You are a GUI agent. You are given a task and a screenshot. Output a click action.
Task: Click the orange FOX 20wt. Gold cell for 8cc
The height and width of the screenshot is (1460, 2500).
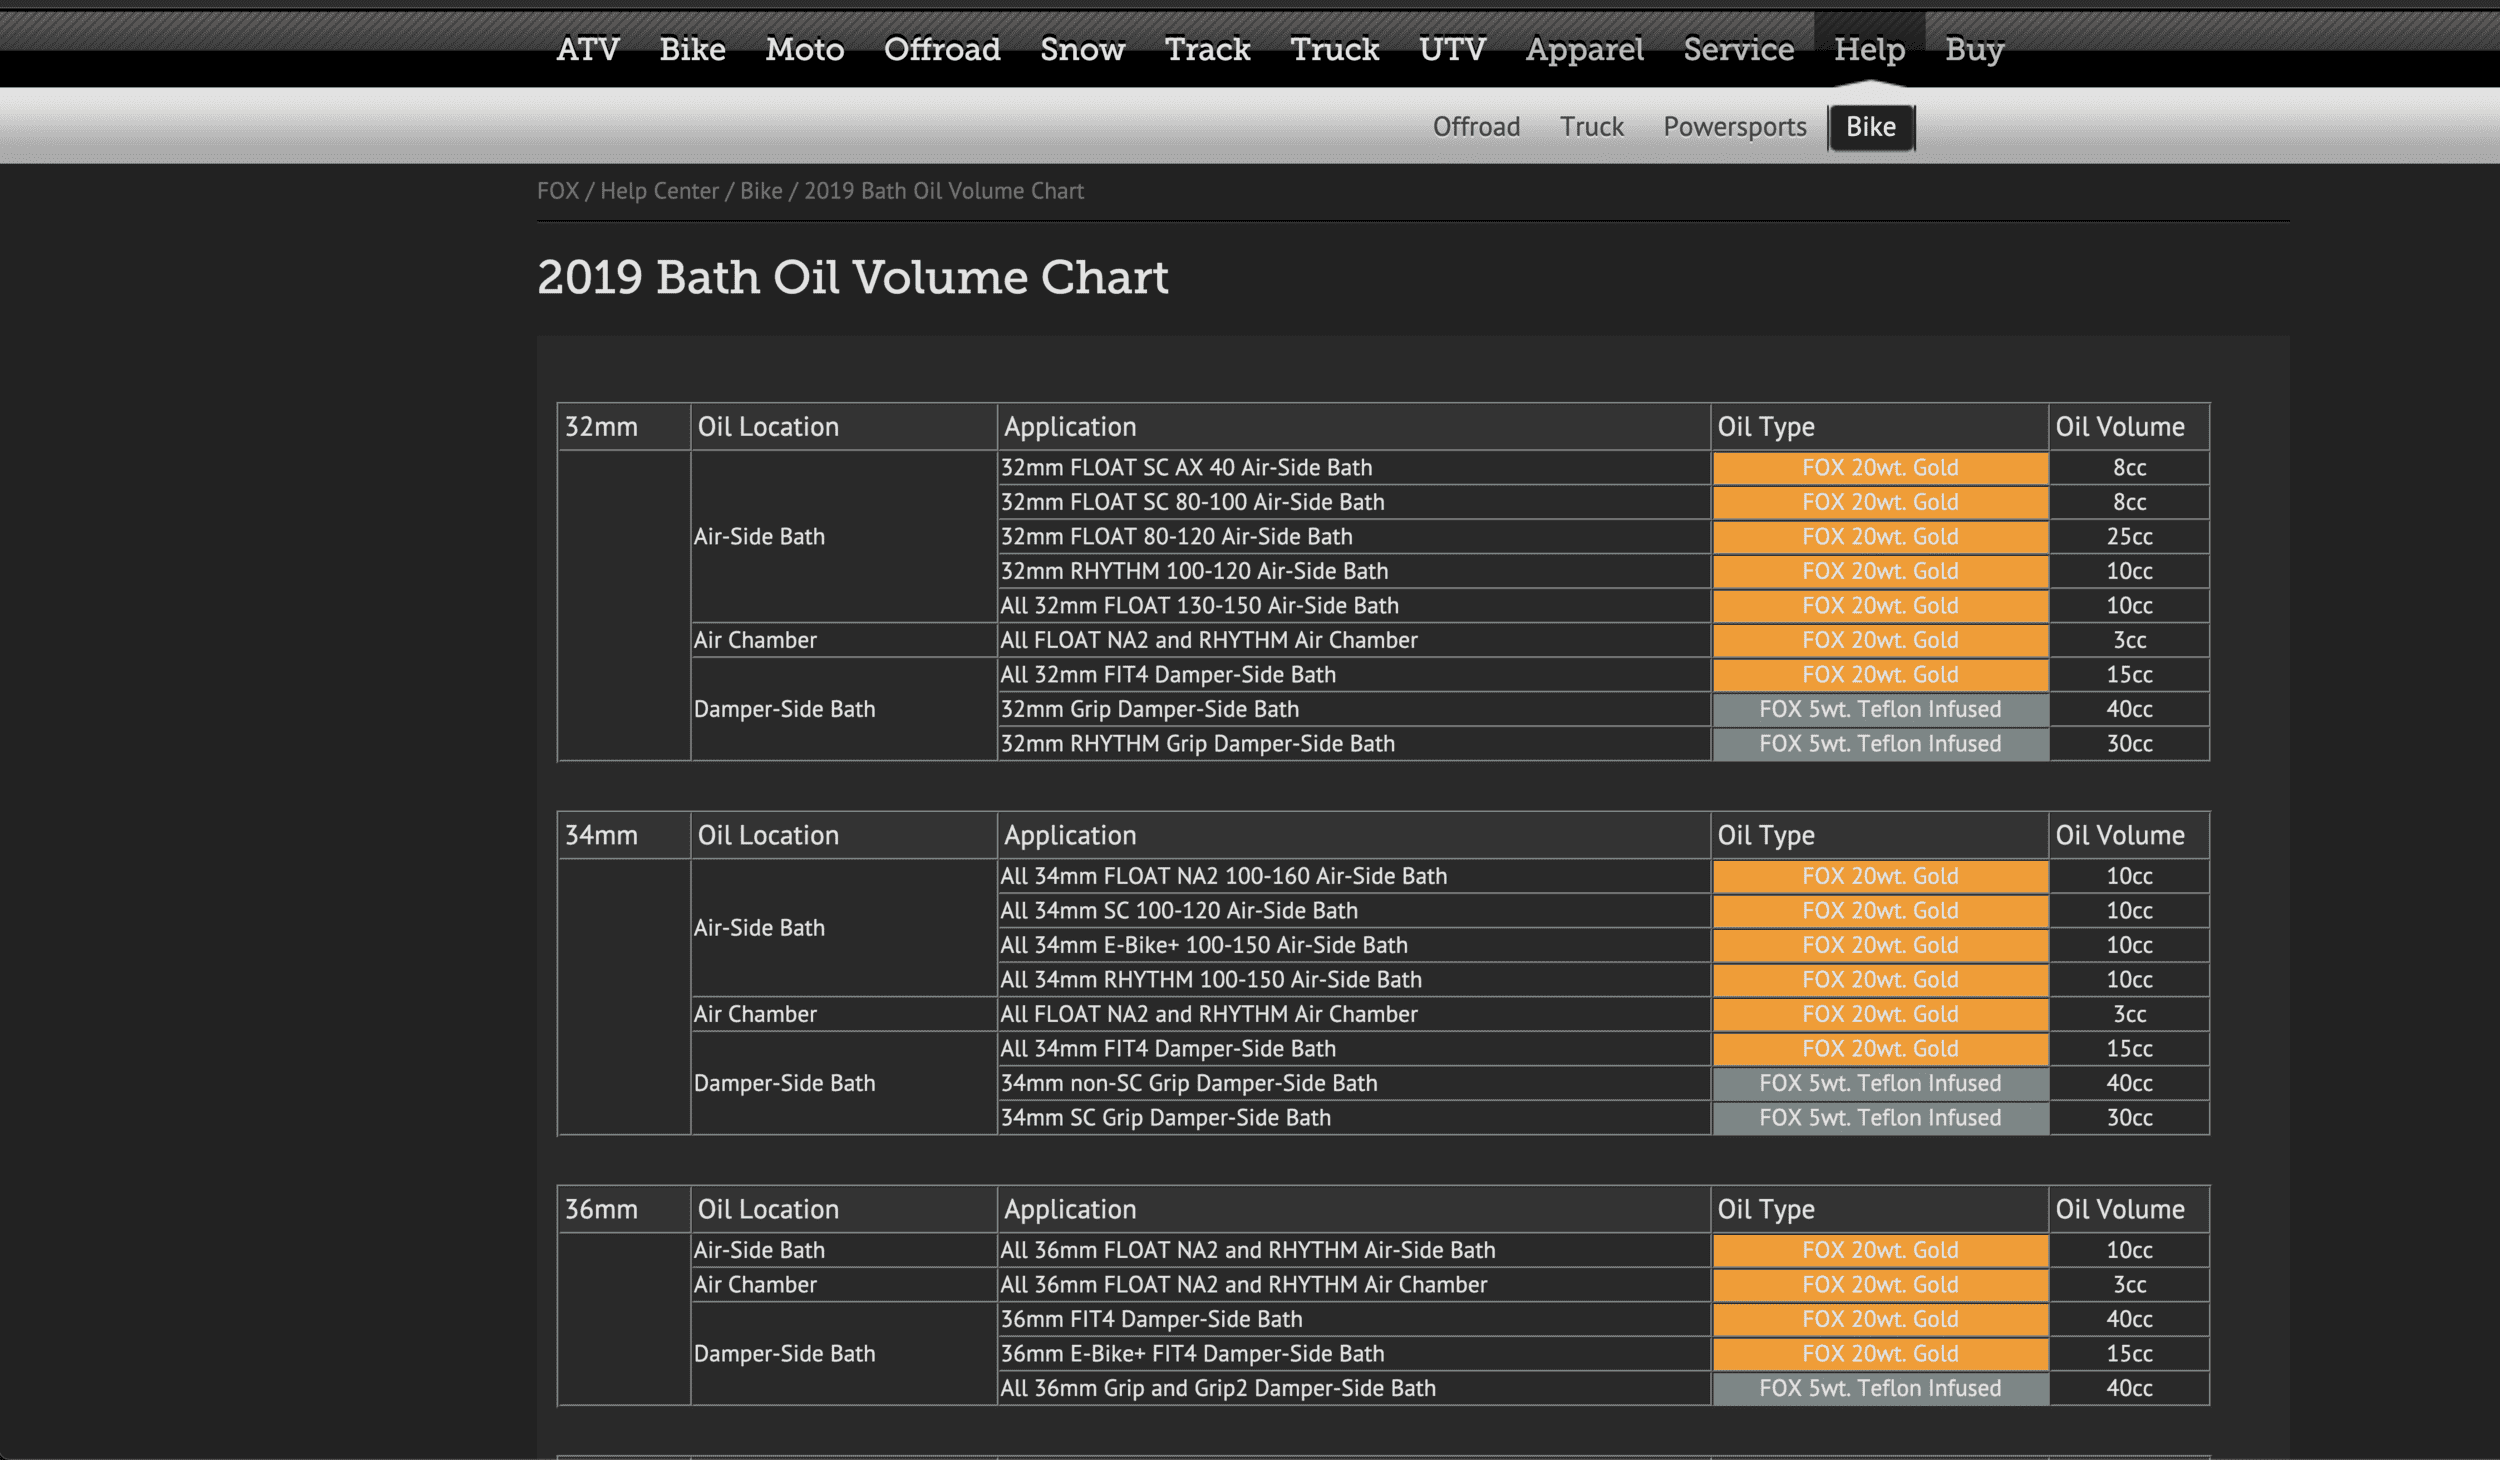pos(1879,468)
